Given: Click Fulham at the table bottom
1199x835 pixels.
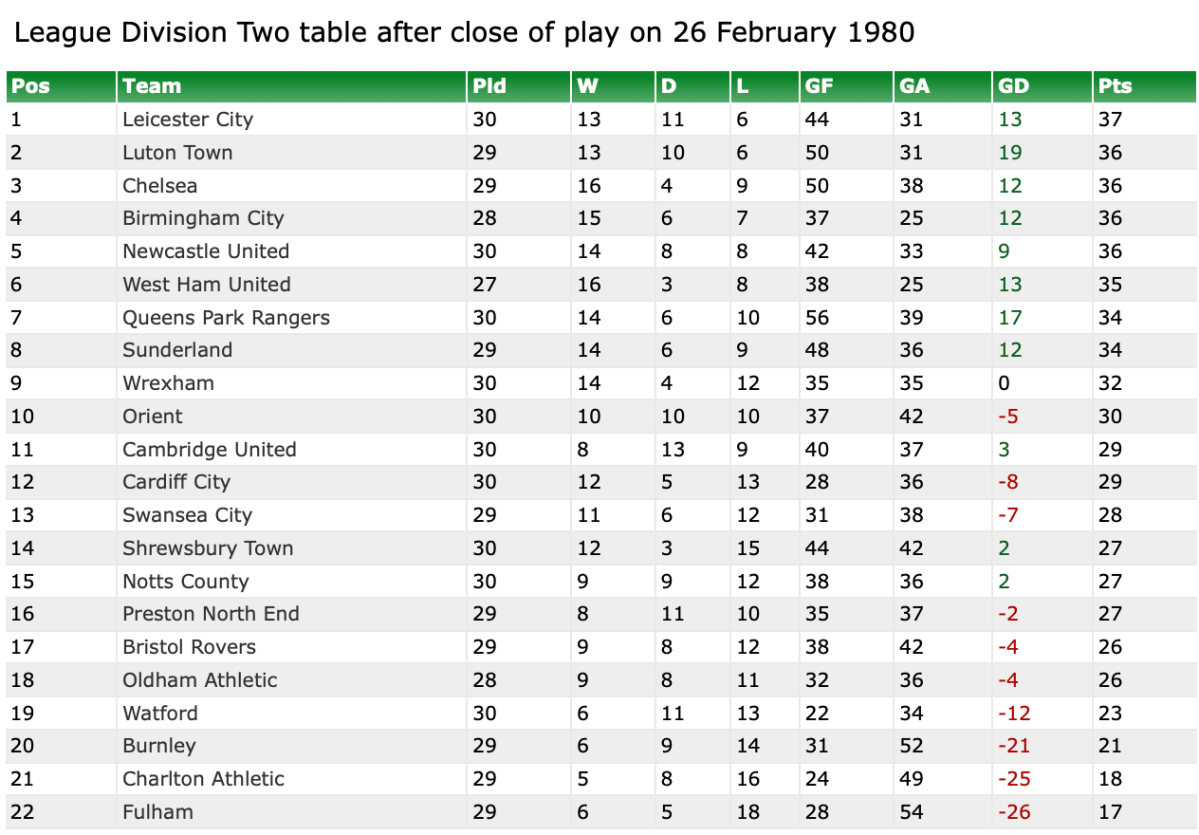Looking at the screenshot, I should (x=158, y=812).
